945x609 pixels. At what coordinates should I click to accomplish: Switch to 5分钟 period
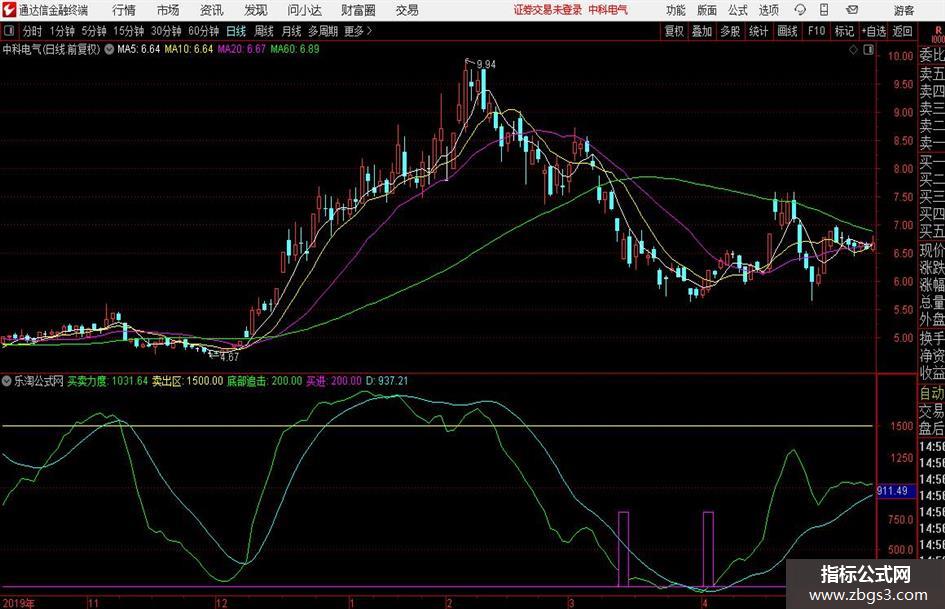click(x=93, y=31)
